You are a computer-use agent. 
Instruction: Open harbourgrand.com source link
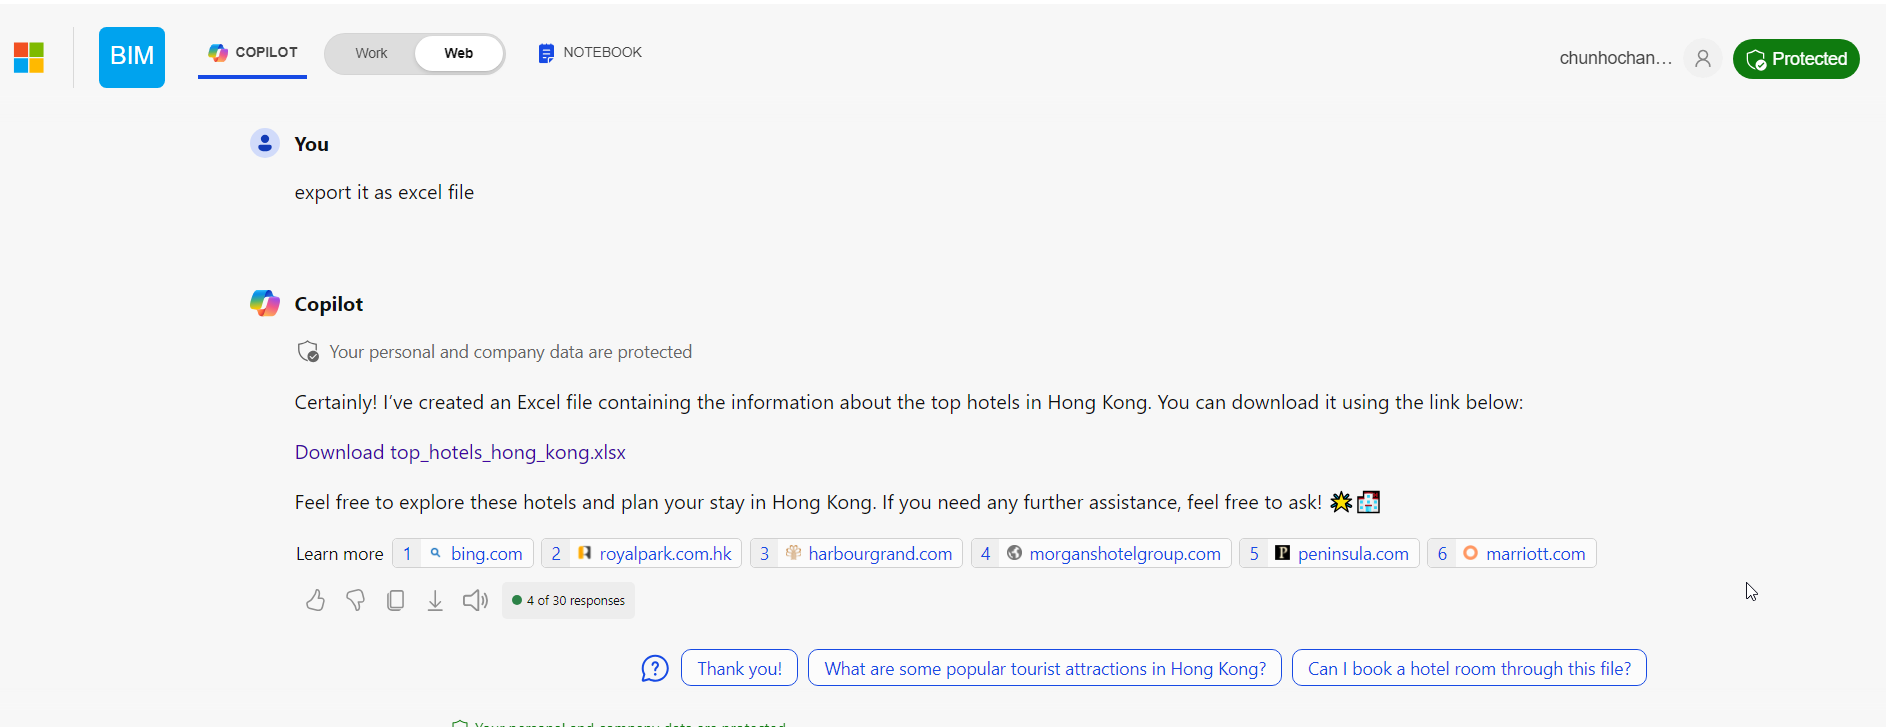pyautogui.click(x=856, y=553)
